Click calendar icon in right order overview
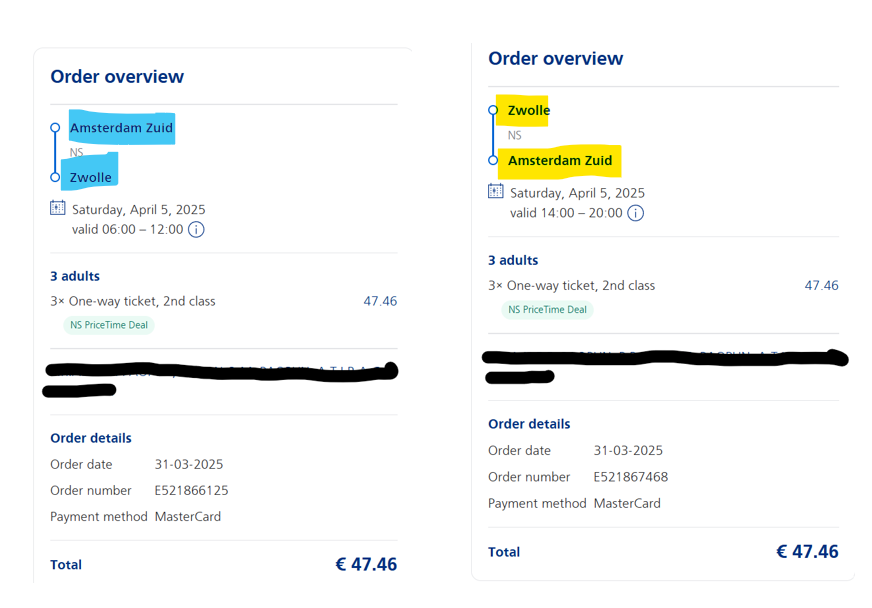Screen dimensions: 872x608 pos(496,191)
